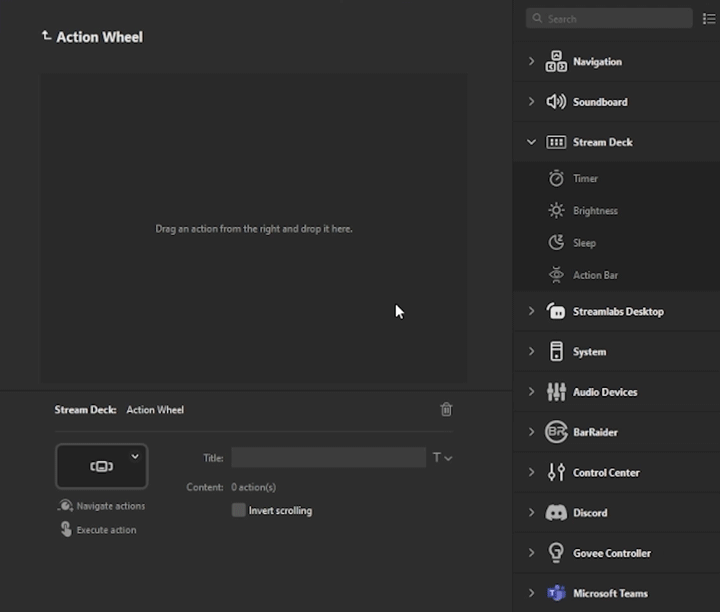The width and height of the screenshot is (720, 612).
Task: Click the System computer icon
Action: click(556, 351)
